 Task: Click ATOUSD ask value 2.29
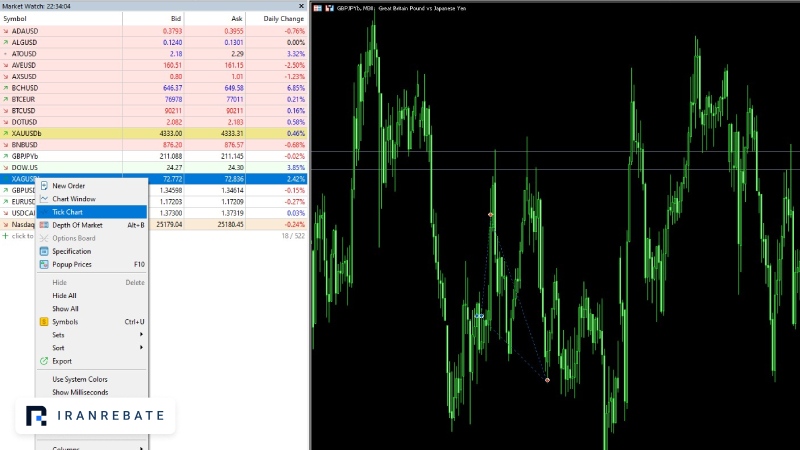click(237, 54)
